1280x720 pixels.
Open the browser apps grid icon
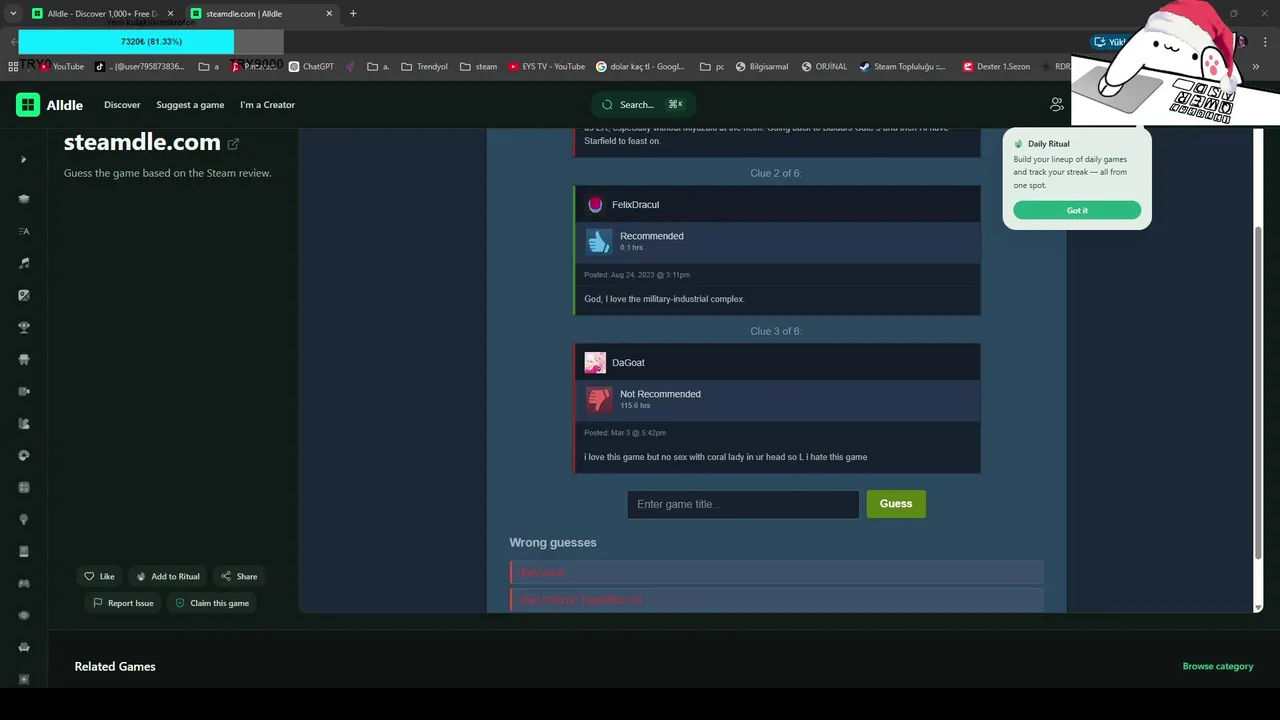(13, 67)
